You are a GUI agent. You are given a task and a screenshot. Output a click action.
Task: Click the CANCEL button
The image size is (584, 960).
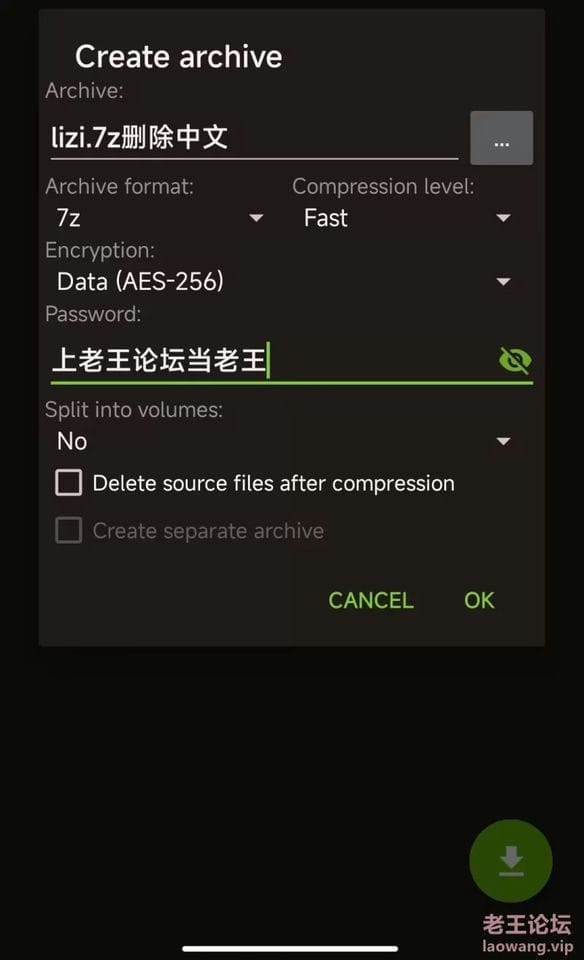tap(371, 600)
